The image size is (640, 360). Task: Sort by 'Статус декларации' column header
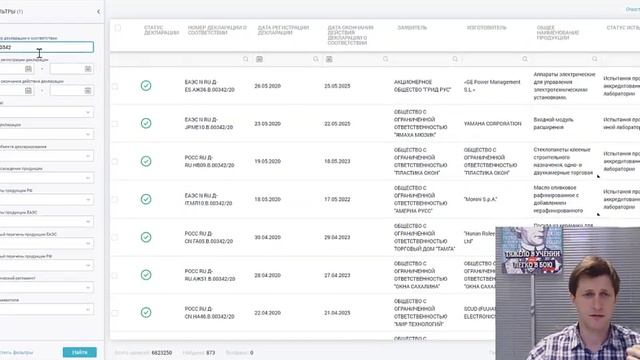tap(161, 30)
